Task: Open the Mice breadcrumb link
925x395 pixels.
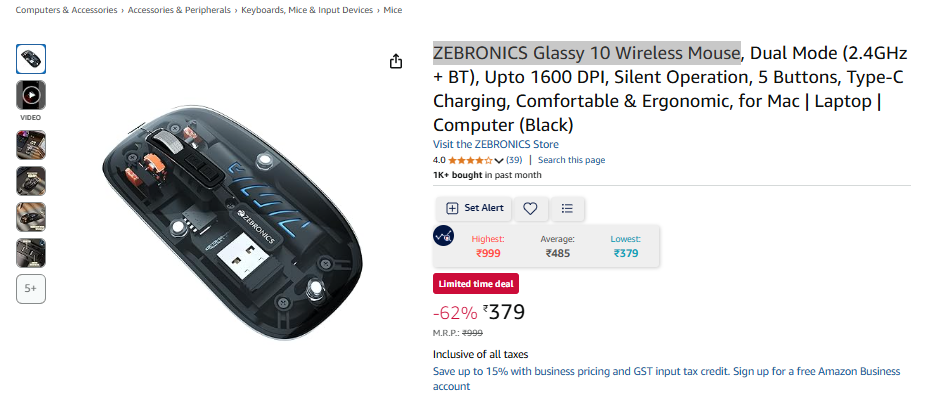Action: (393, 10)
